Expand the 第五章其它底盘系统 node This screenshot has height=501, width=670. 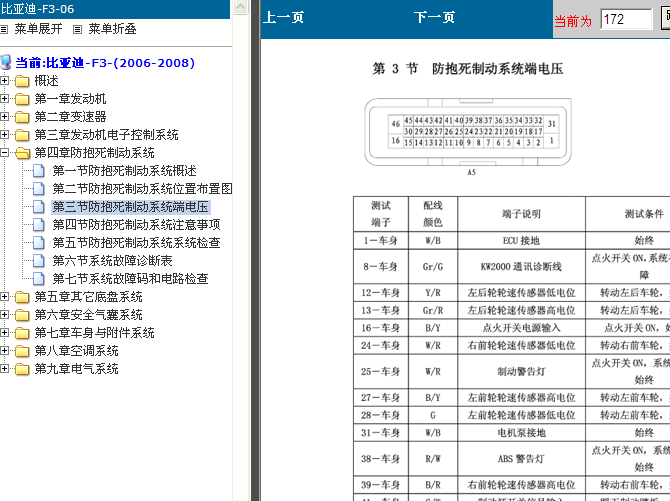[x=4, y=296]
